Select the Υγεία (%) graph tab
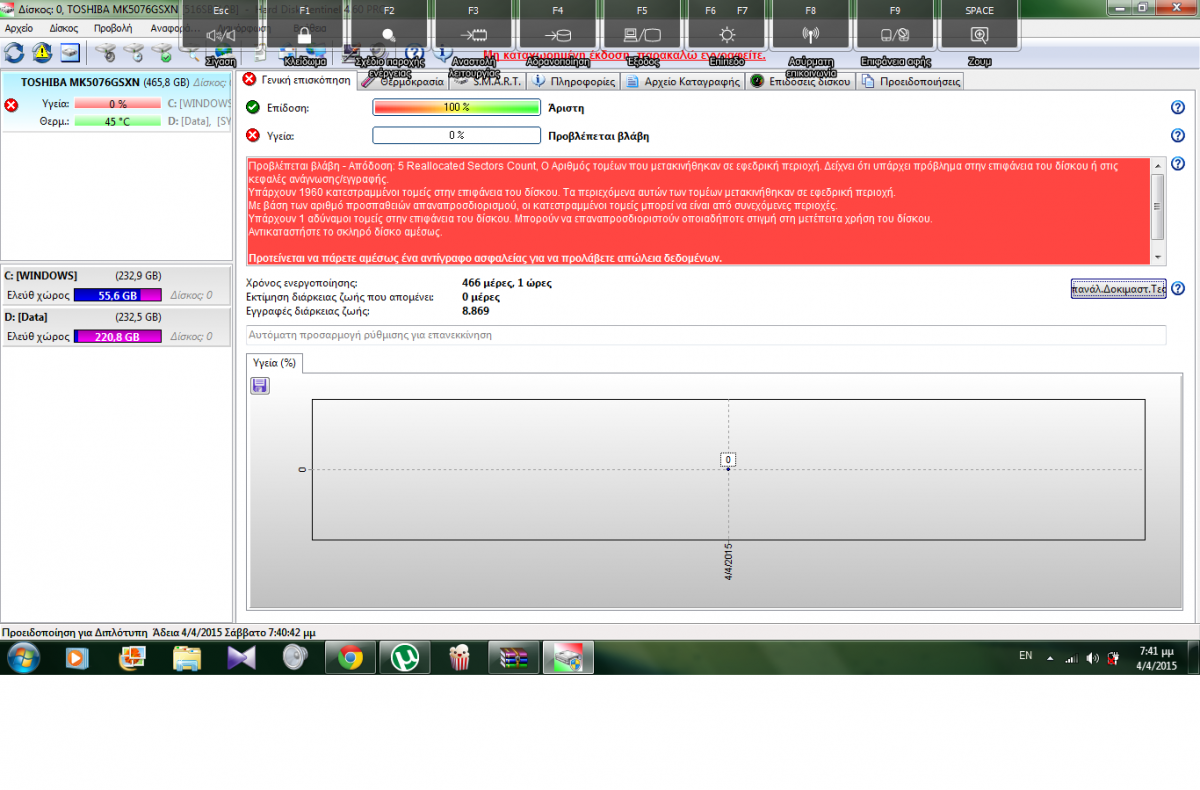The width and height of the screenshot is (1200, 790). (275, 363)
